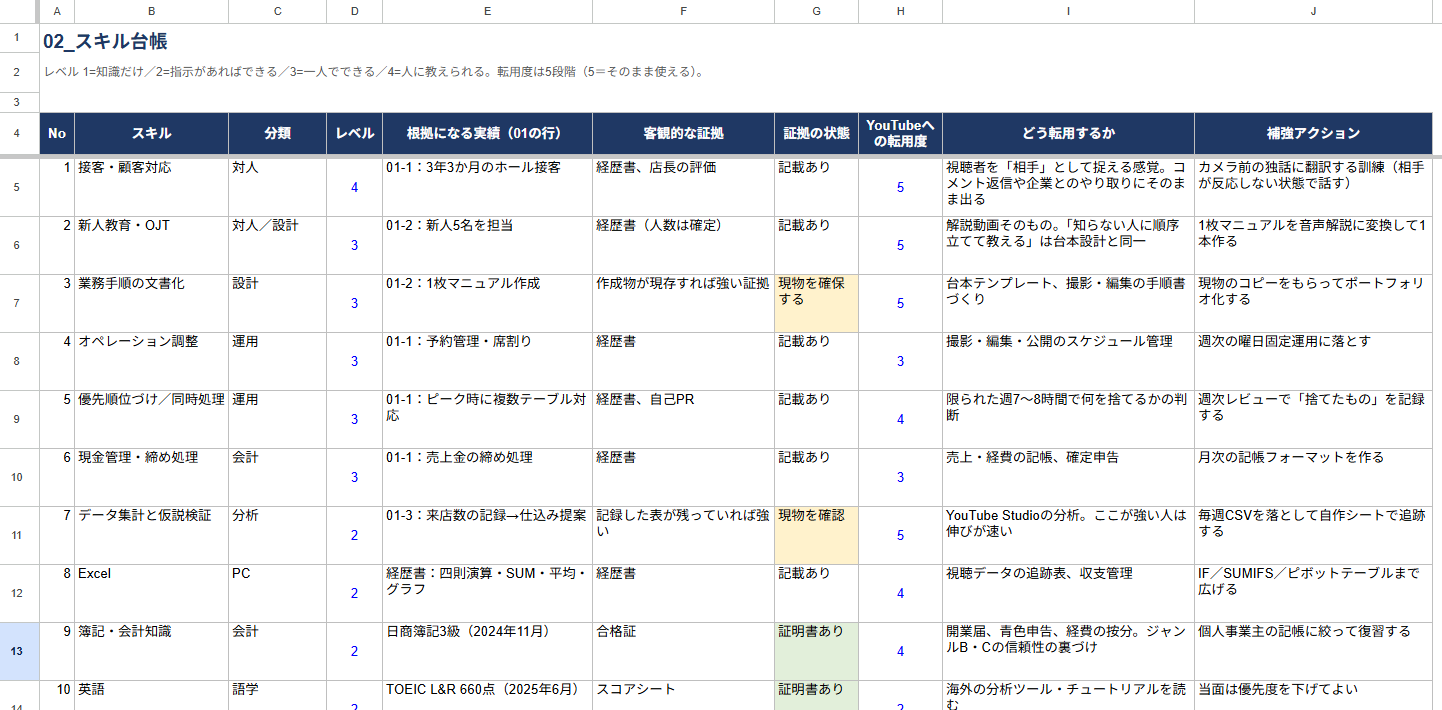Select column H header
The image size is (1442, 710).
[900, 11]
